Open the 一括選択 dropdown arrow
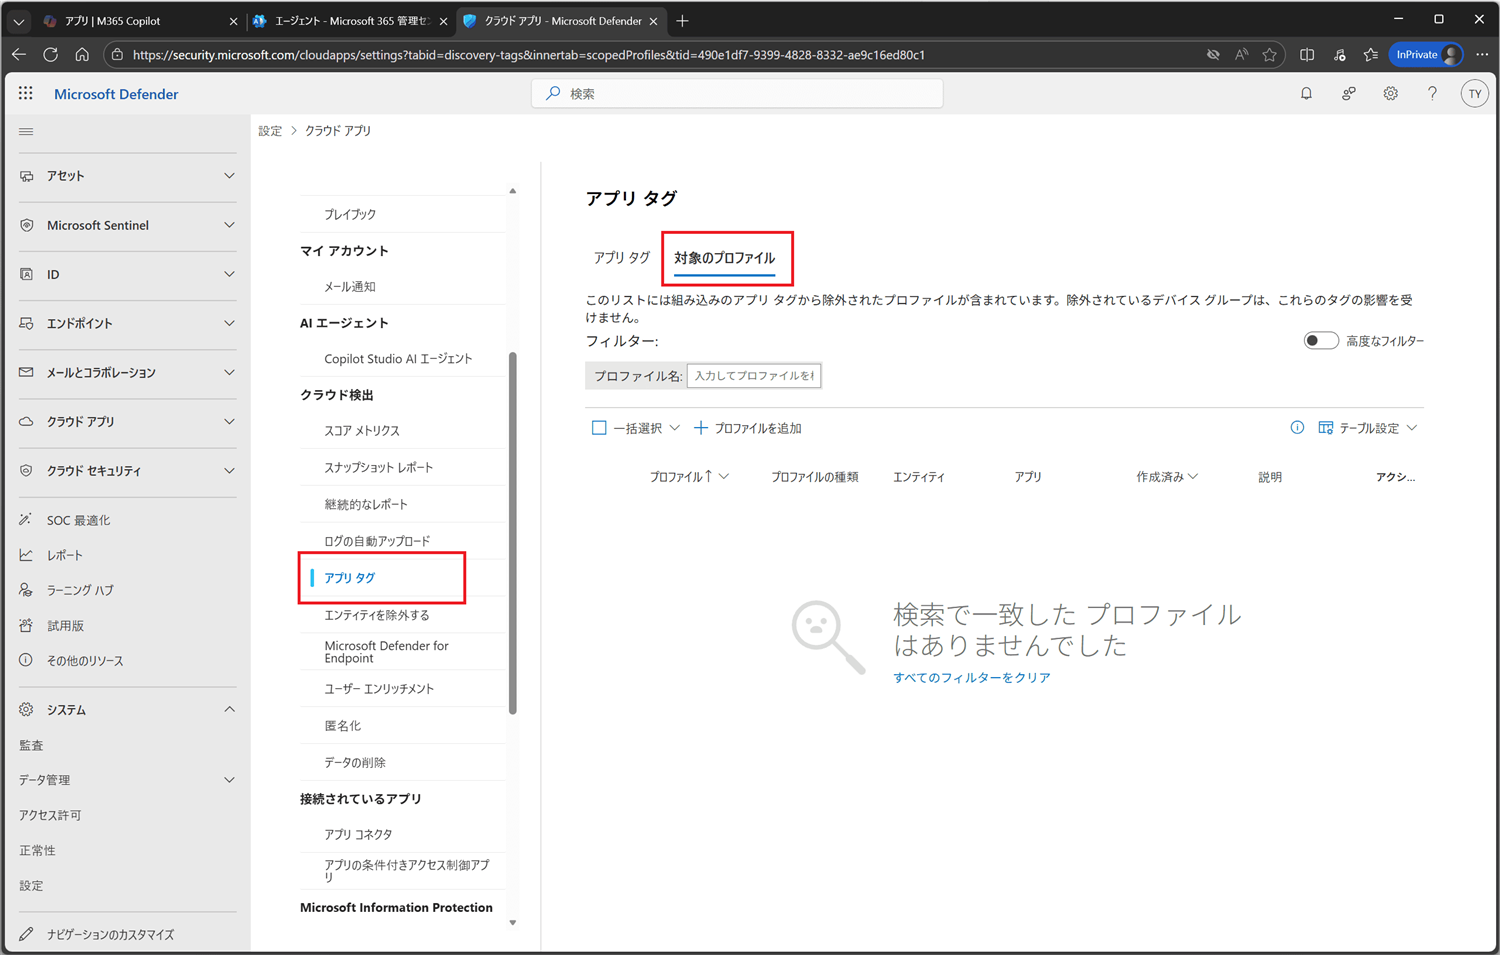Screen dimensions: 1500x955 (x=675, y=428)
